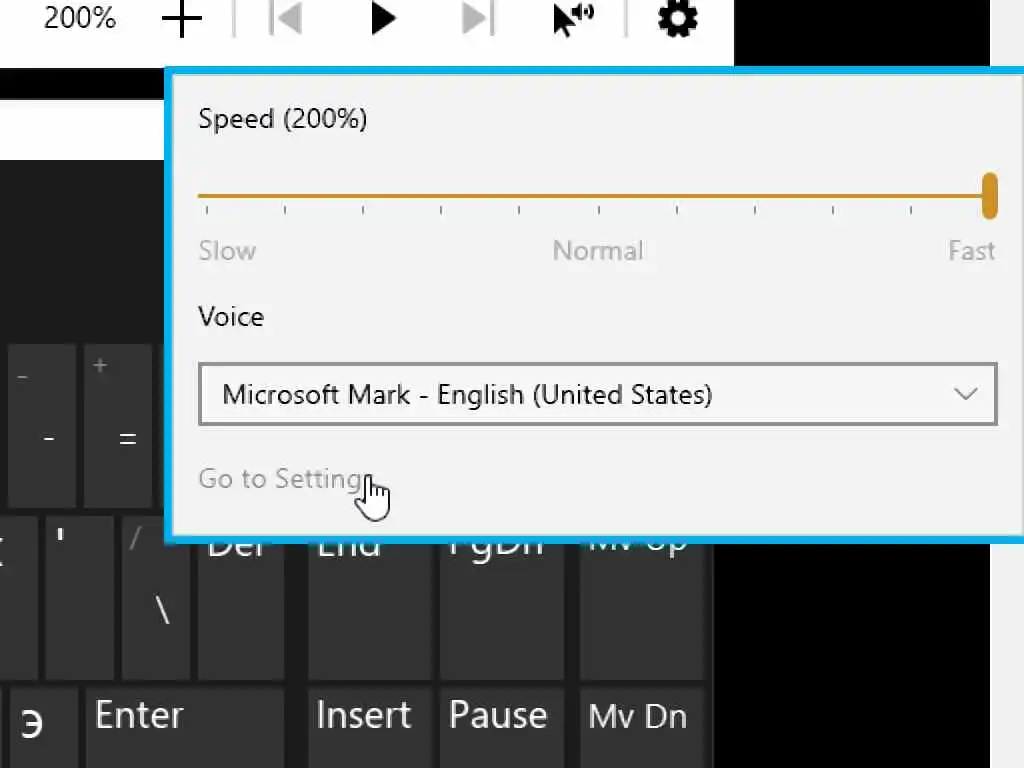Follow the Go to Settings link
The height and width of the screenshot is (768, 1024).
coord(280,478)
